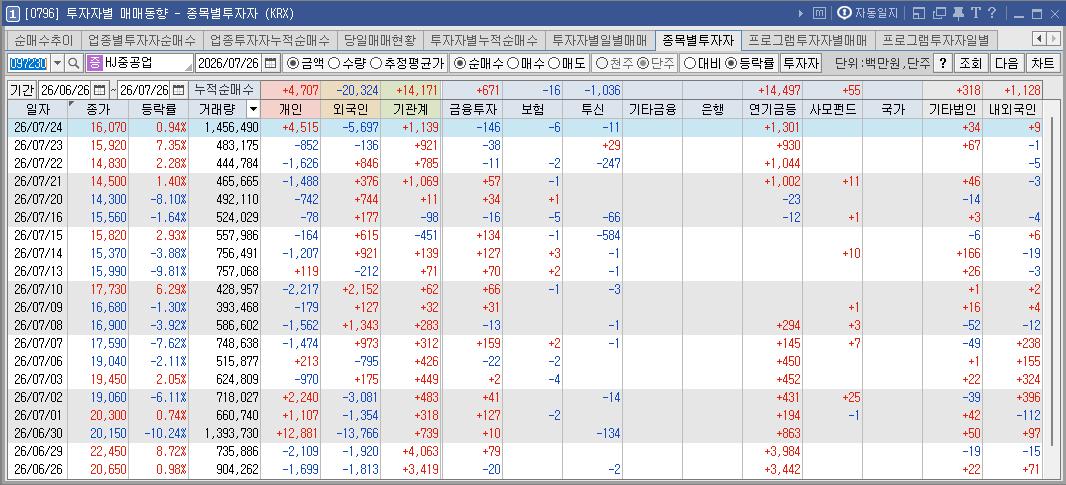Viewport: 1066px width, 485px height.
Task: Click the screen number 1 badge icon
Action: point(12,13)
